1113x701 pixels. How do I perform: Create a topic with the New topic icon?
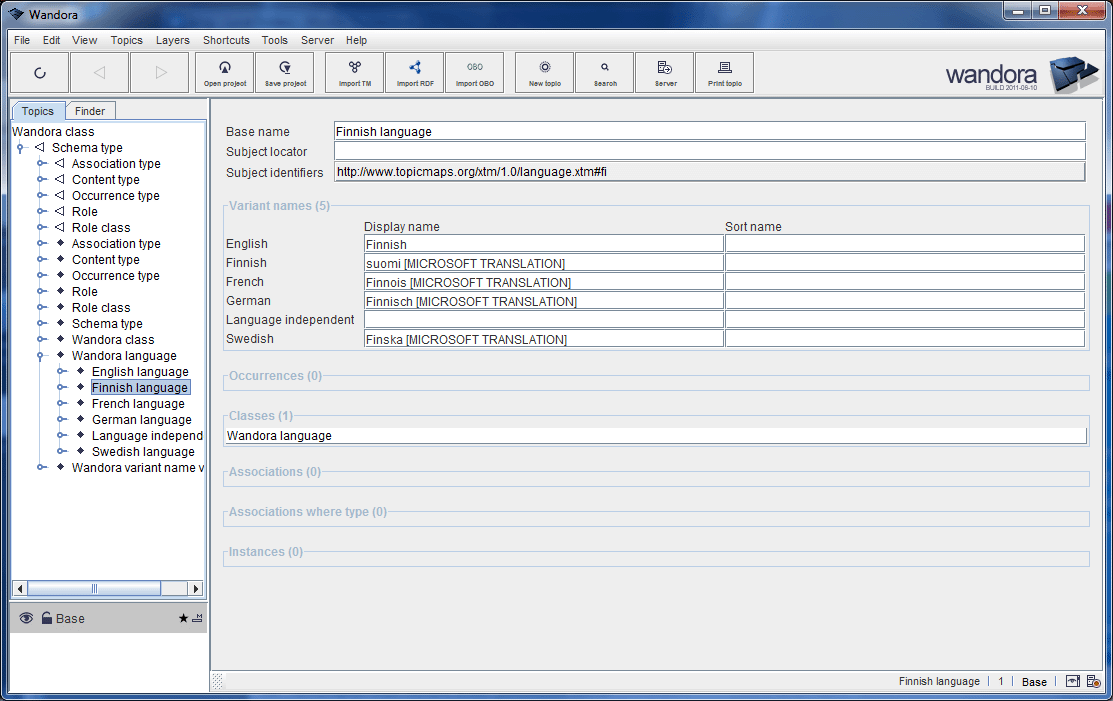543,72
